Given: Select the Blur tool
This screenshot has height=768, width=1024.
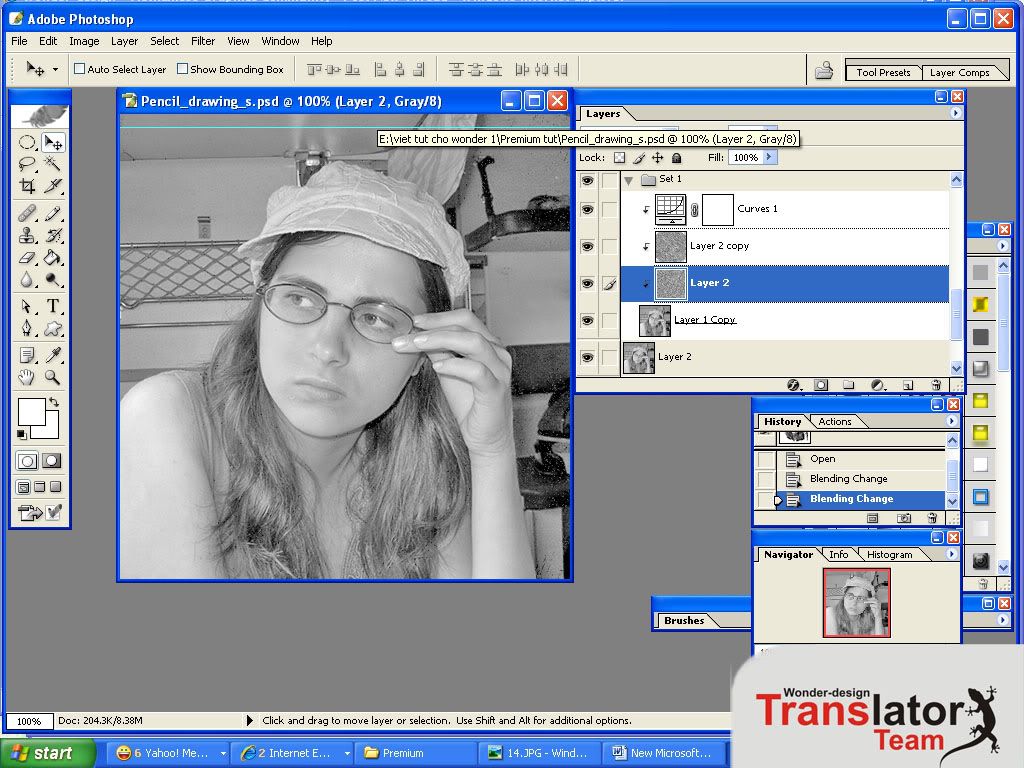Looking at the screenshot, I should point(27,280).
